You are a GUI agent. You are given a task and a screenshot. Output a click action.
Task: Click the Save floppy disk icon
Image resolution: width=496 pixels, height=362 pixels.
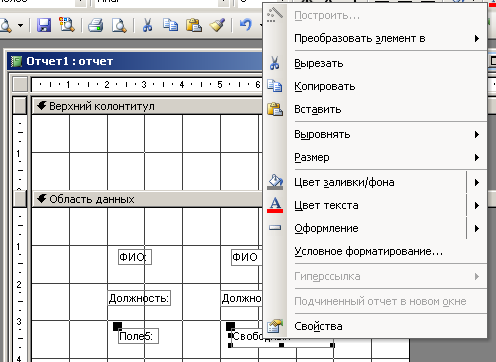(x=44, y=25)
